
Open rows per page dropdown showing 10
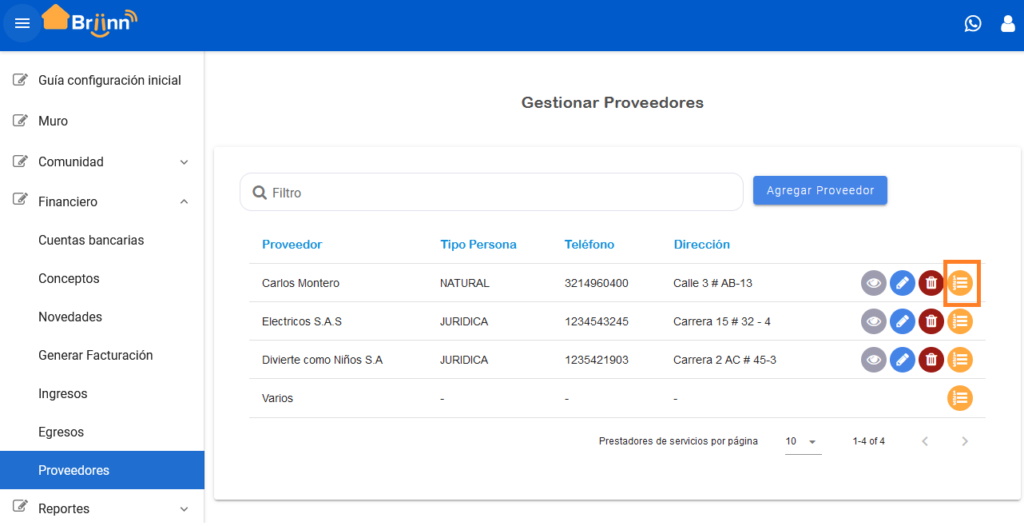click(803, 441)
